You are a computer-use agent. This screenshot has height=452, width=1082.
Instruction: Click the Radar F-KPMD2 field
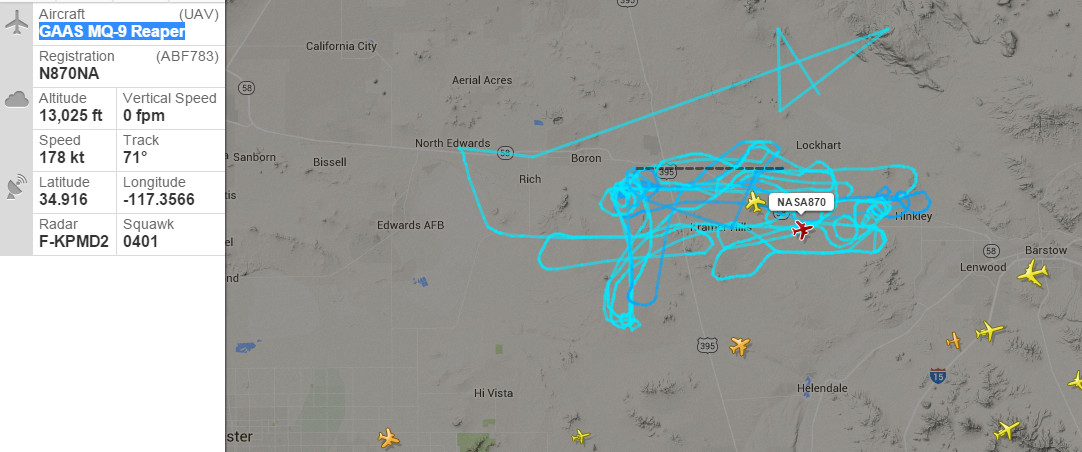click(x=75, y=234)
